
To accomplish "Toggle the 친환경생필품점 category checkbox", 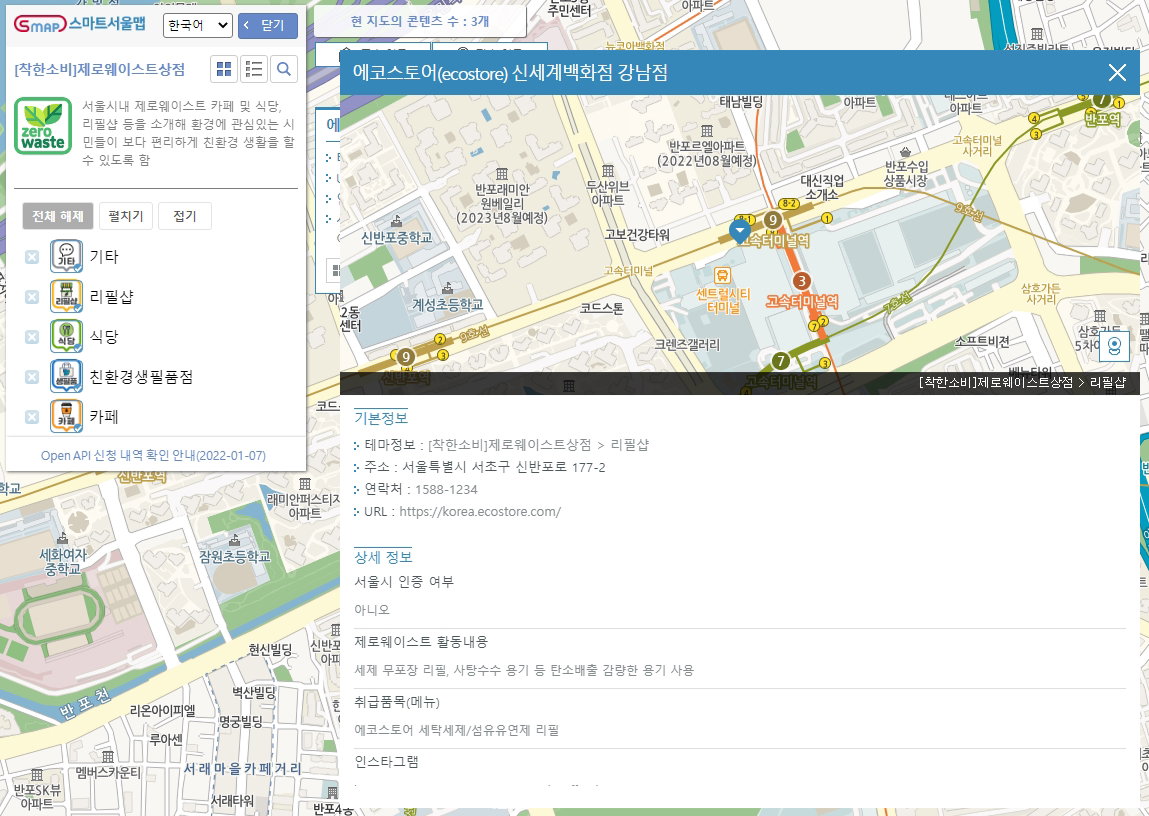I will pyautogui.click(x=32, y=377).
